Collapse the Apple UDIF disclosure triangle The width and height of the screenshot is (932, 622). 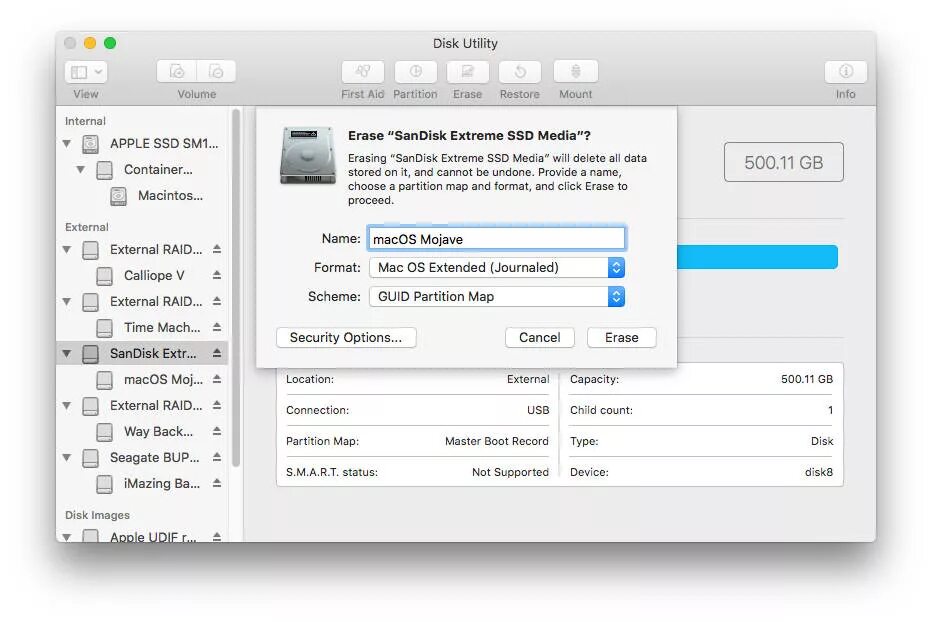click(67, 536)
